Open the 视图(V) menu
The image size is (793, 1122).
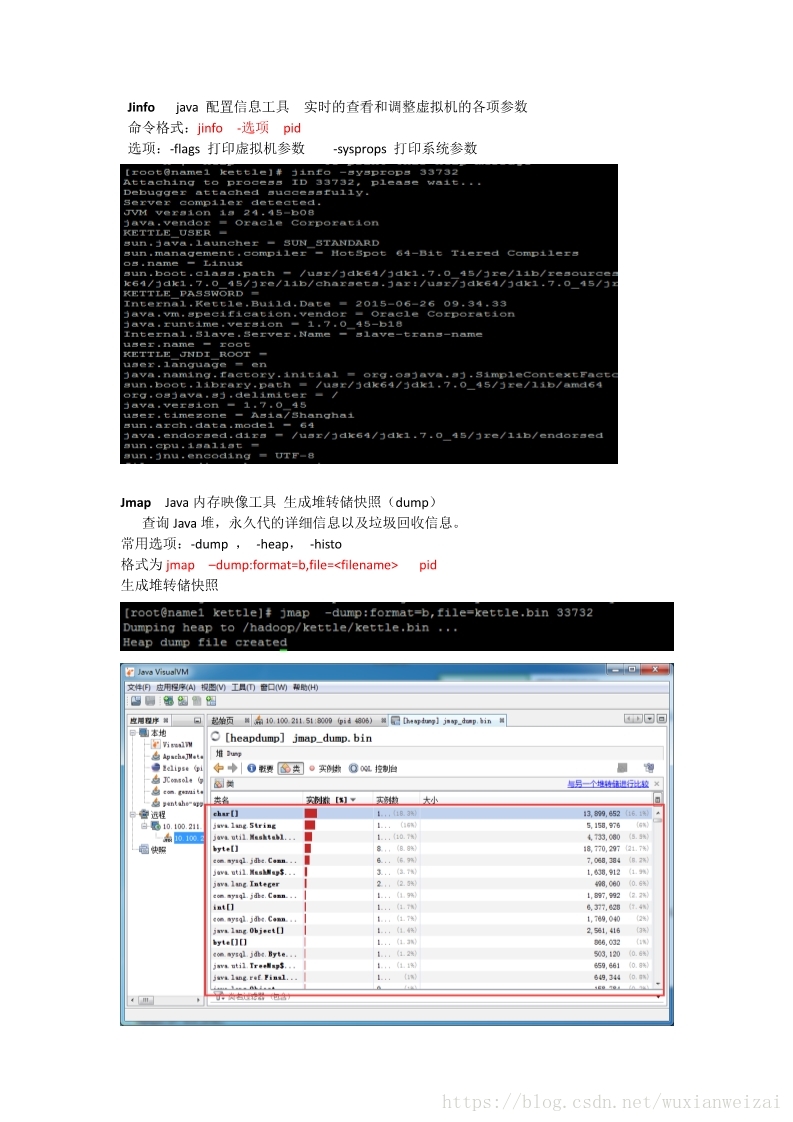click(x=213, y=687)
